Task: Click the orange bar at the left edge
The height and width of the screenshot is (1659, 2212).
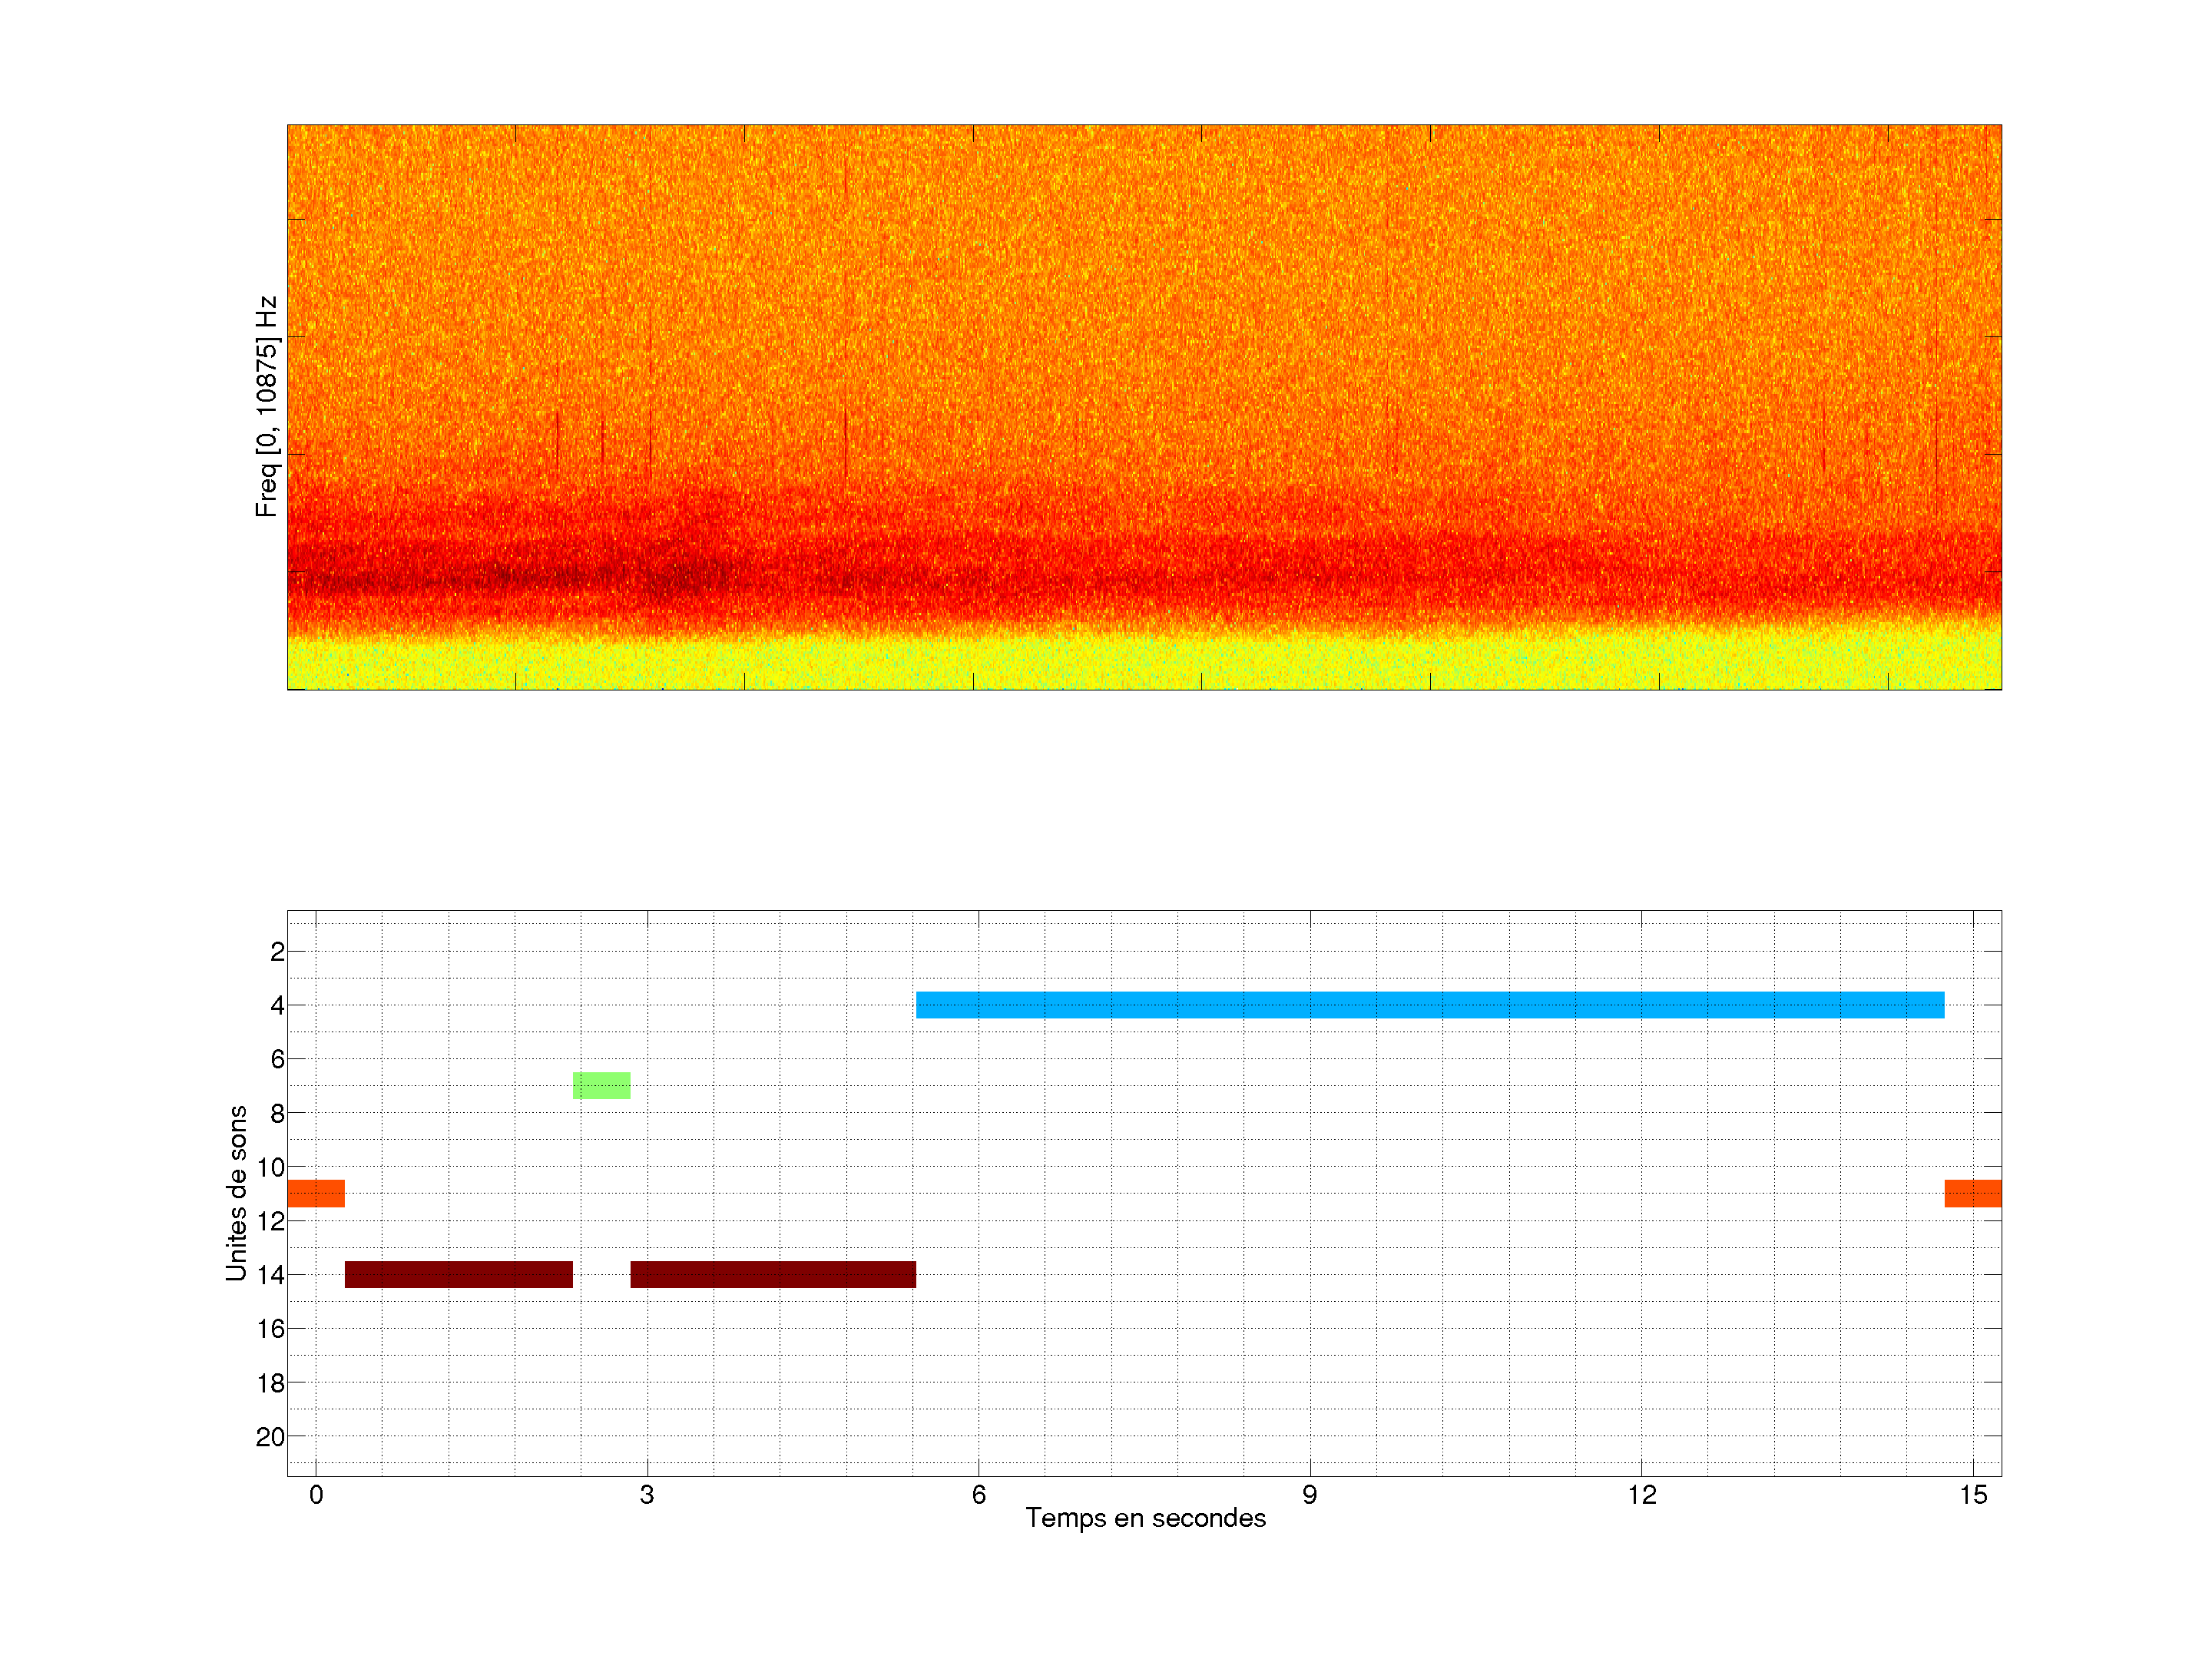Action: (316, 1193)
